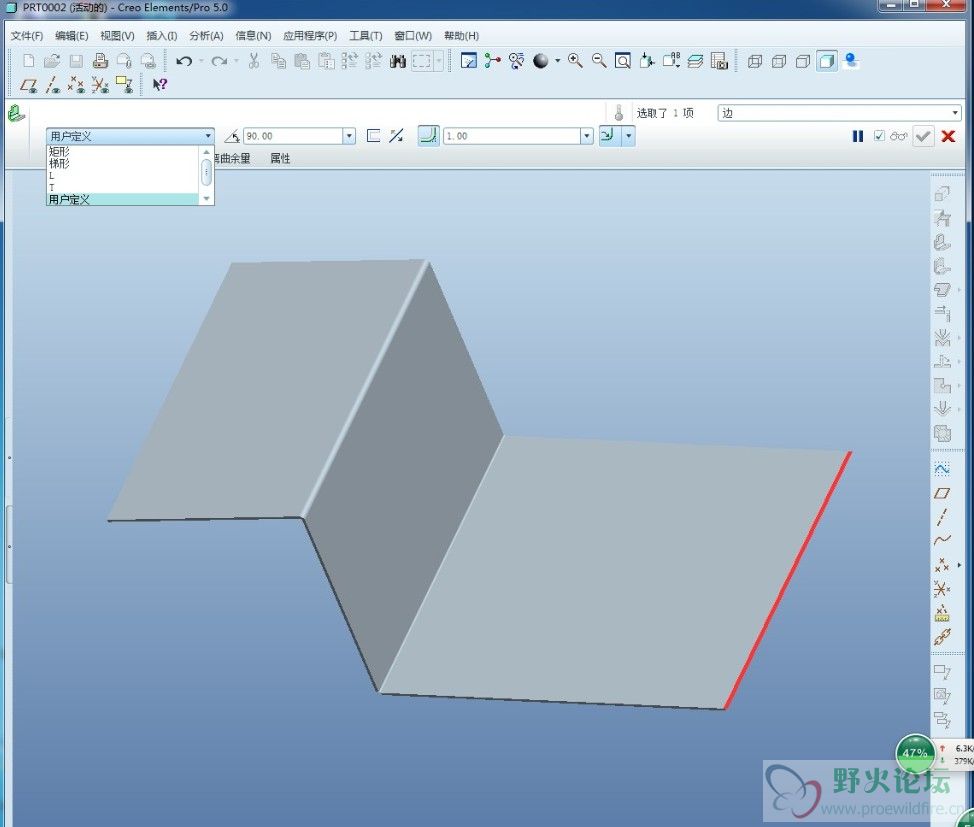Select the coordinate system tool on right
The width and height of the screenshot is (974, 827).
tap(942, 588)
